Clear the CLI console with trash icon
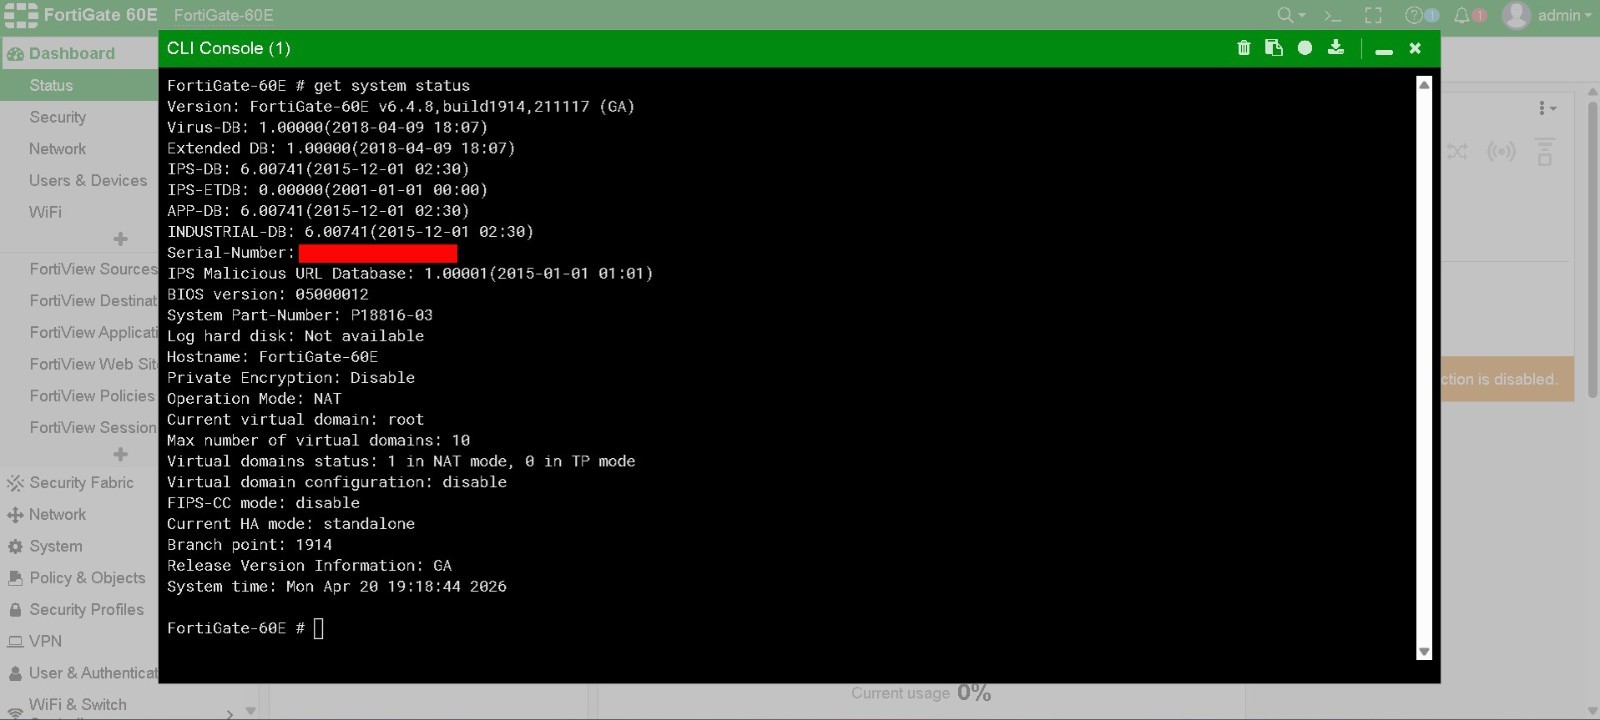This screenshot has width=1600, height=720. click(x=1244, y=48)
